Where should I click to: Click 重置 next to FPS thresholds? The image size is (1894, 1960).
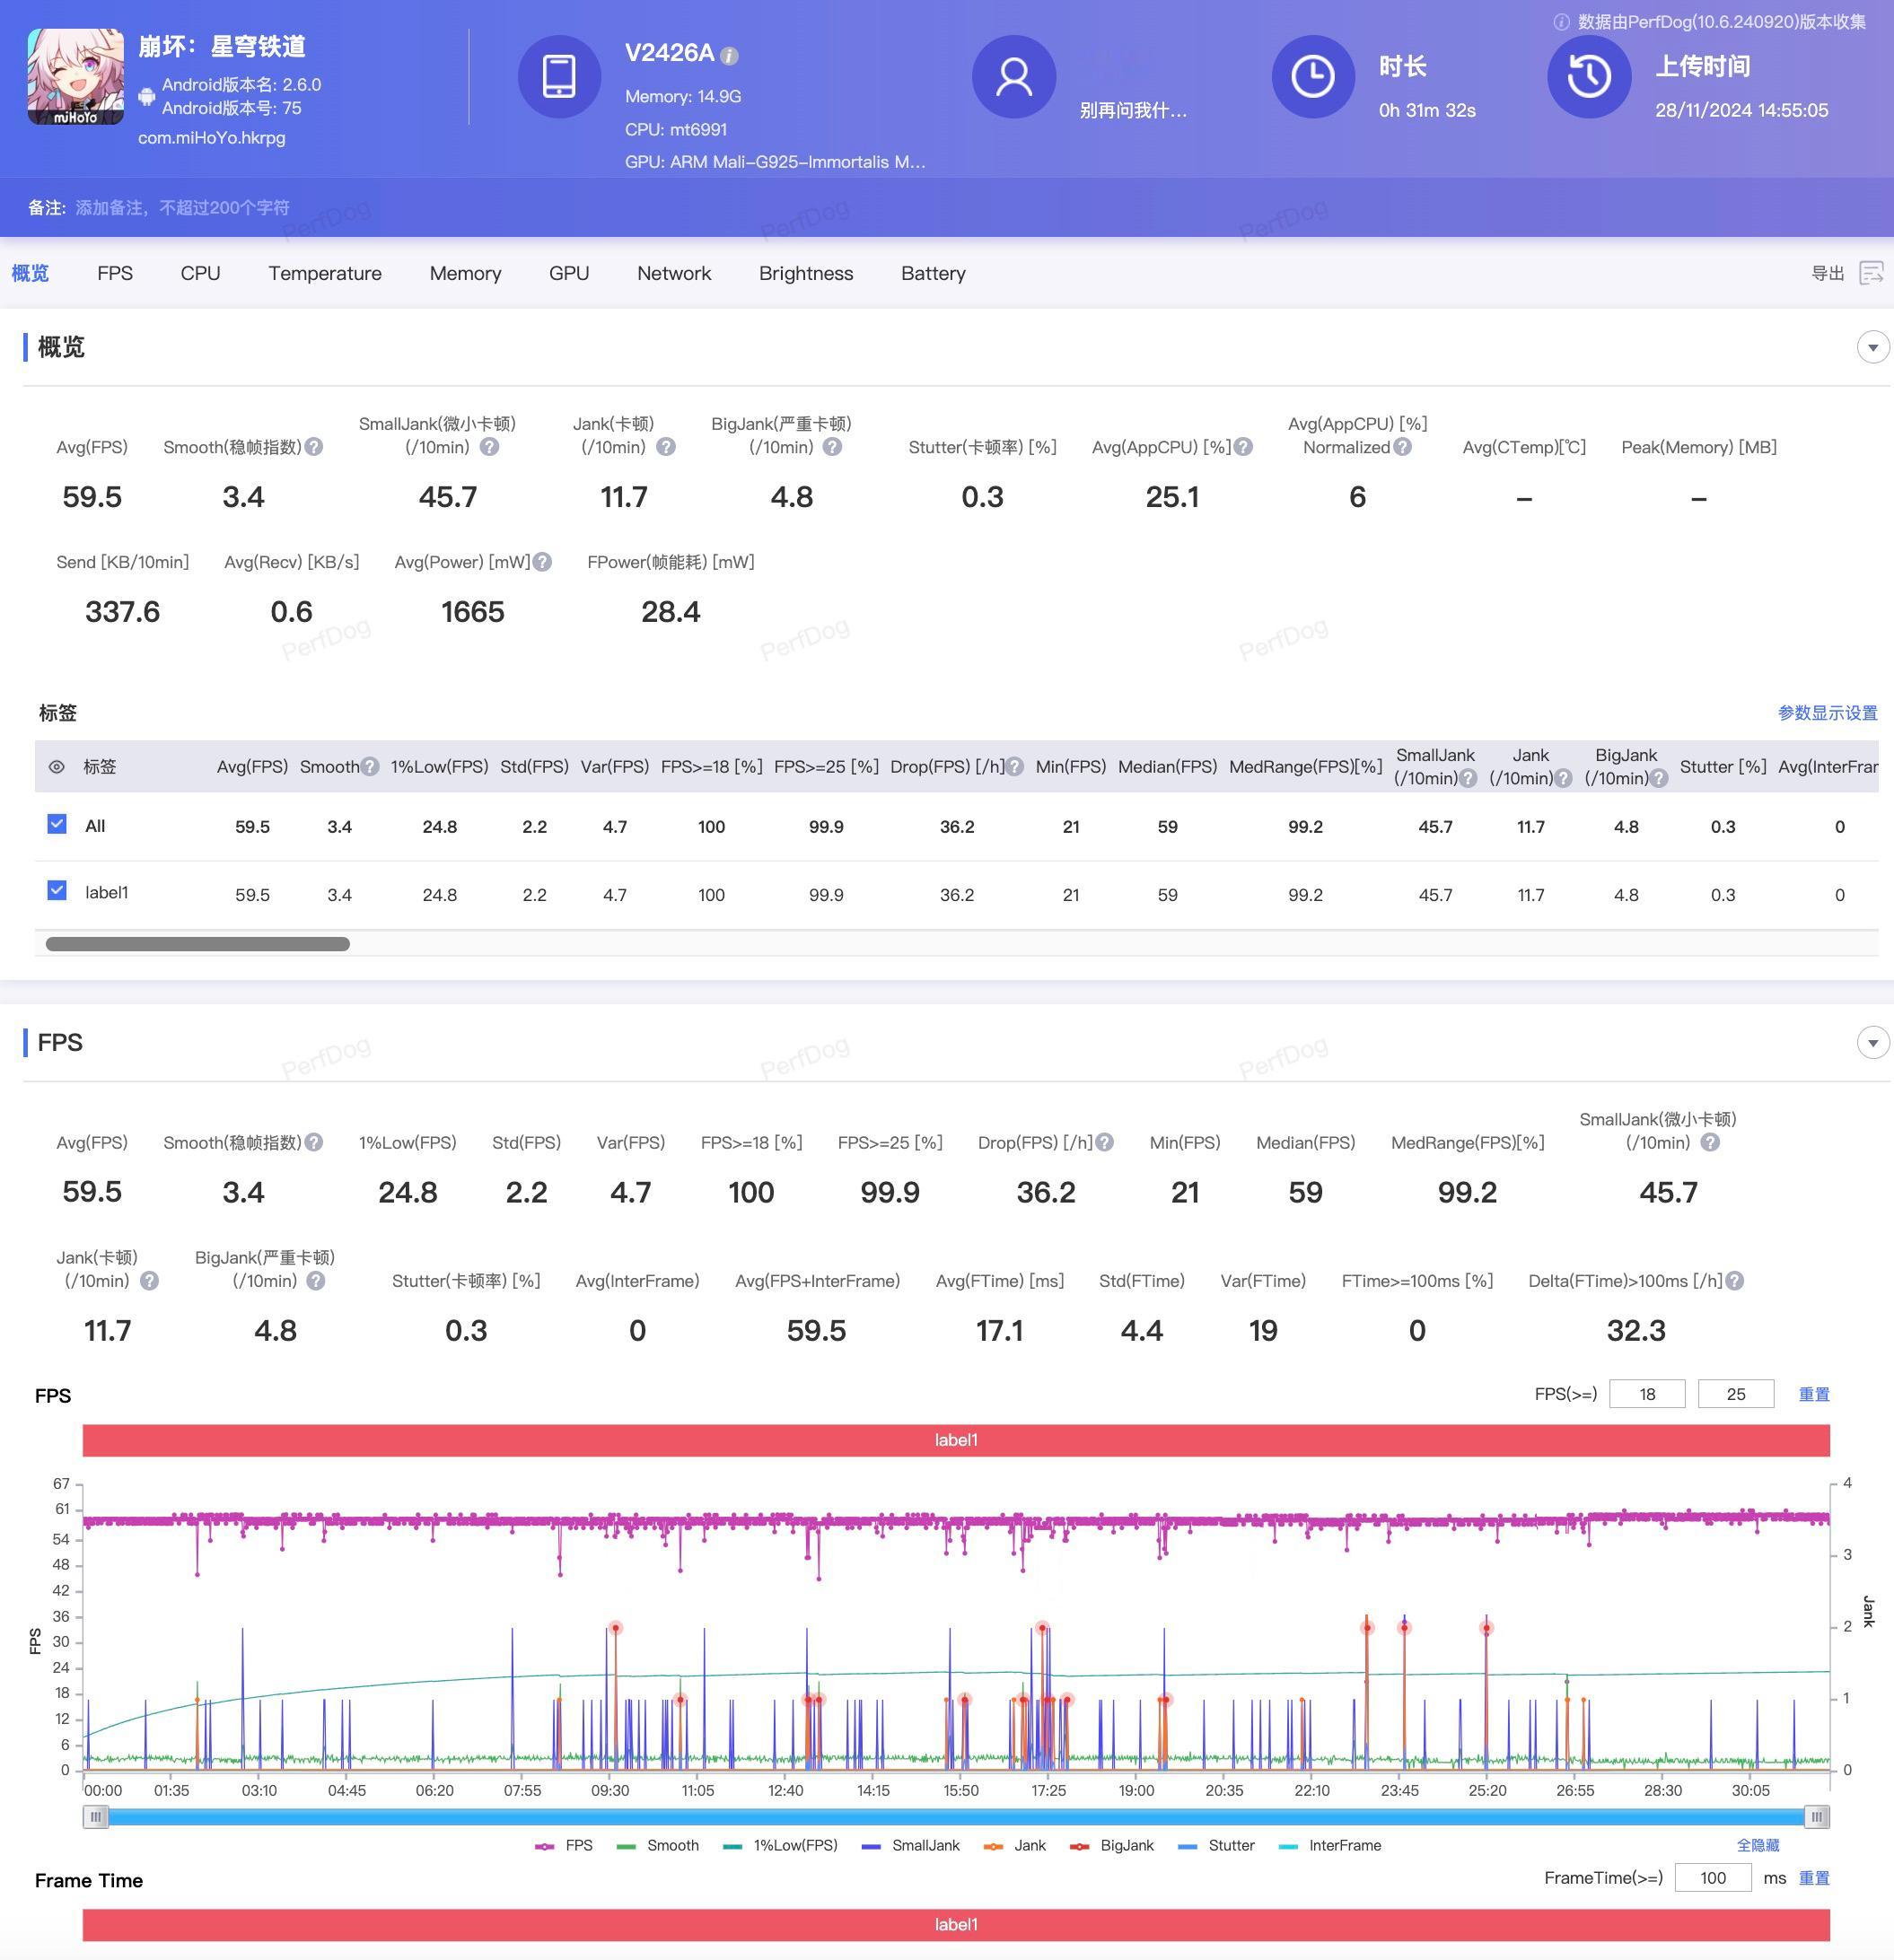click(1814, 1394)
